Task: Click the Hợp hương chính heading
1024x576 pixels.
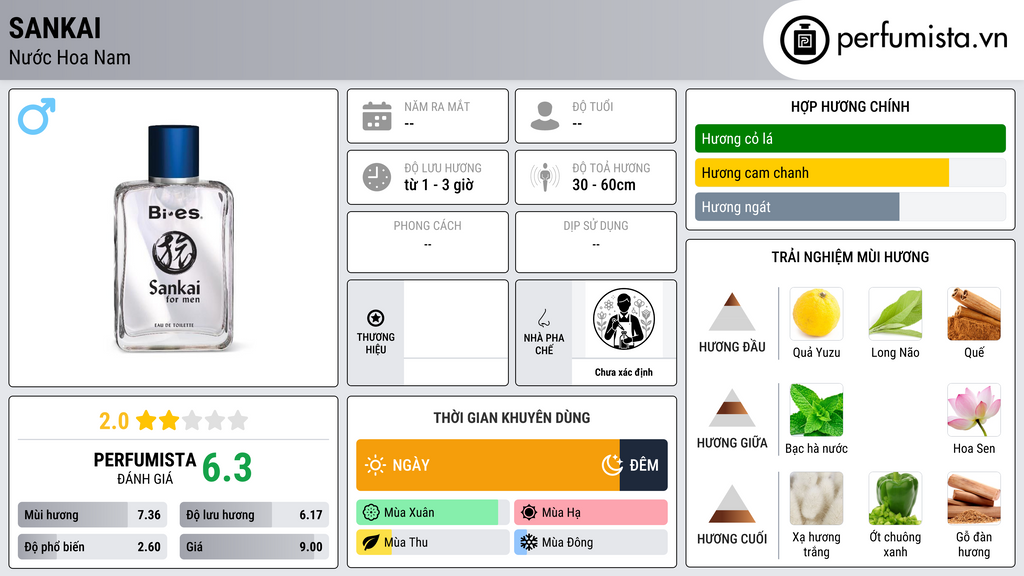Action: (850, 106)
